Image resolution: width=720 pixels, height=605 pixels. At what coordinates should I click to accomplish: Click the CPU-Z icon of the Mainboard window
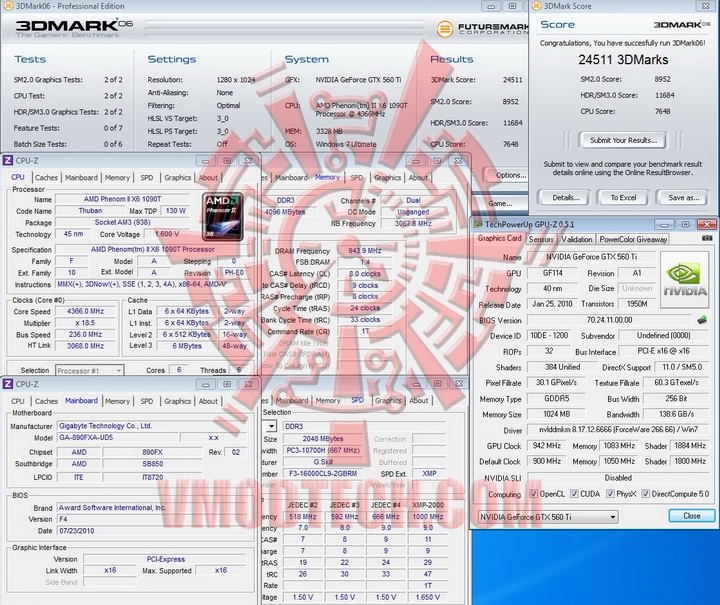tap(8, 384)
